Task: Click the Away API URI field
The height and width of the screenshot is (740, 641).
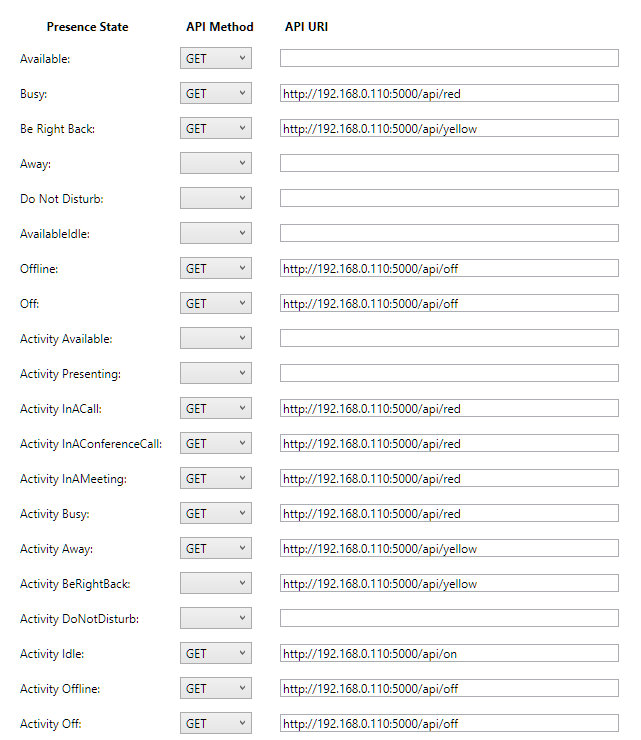Action: point(449,163)
